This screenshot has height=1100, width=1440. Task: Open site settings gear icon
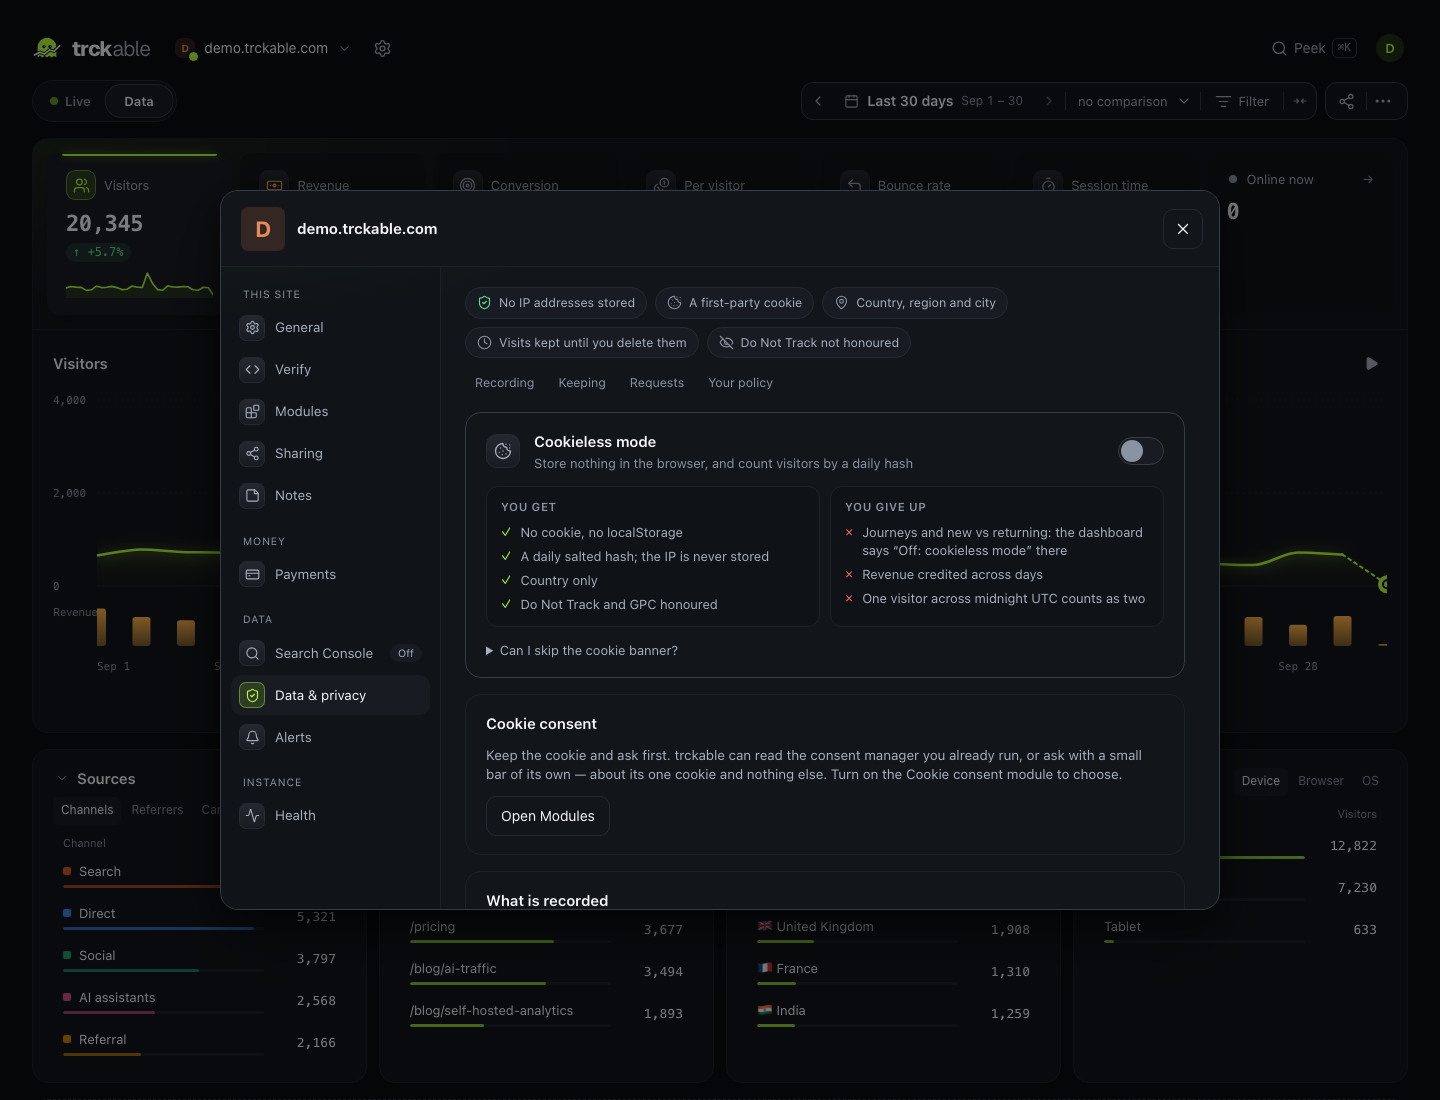tap(382, 48)
